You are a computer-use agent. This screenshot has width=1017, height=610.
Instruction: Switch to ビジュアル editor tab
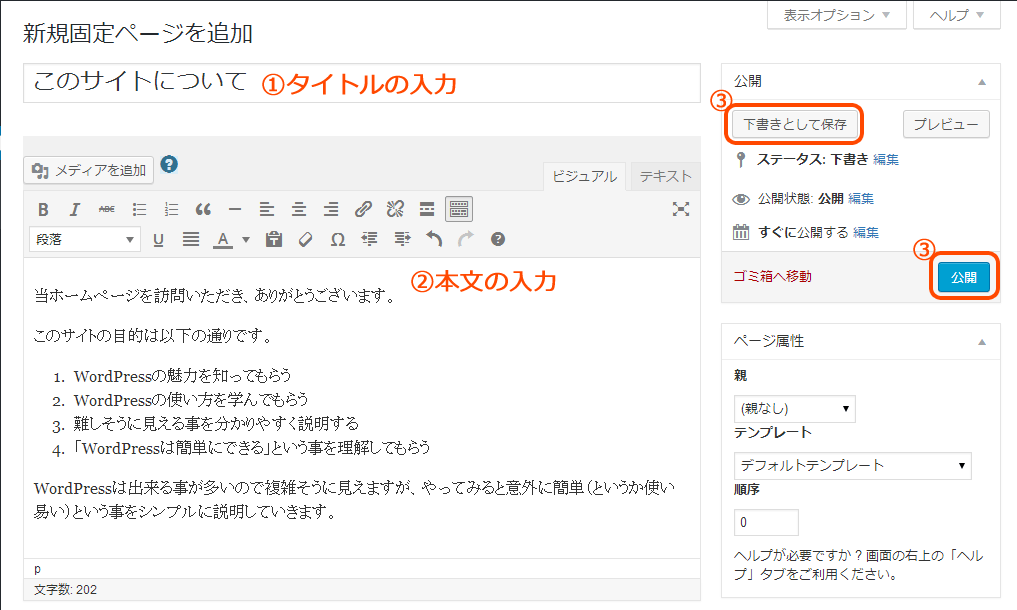584,177
